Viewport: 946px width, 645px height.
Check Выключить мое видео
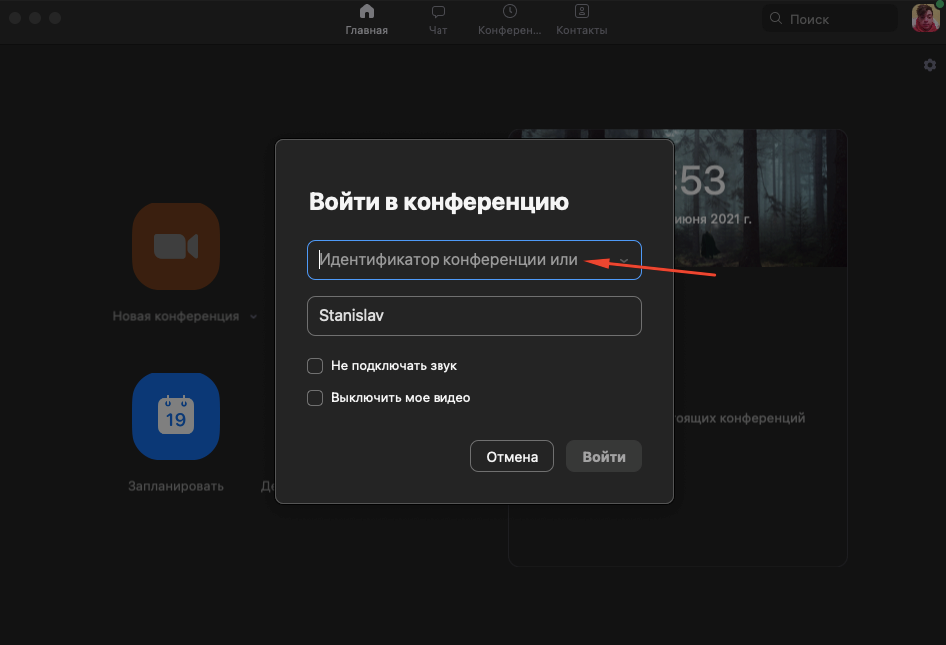315,398
